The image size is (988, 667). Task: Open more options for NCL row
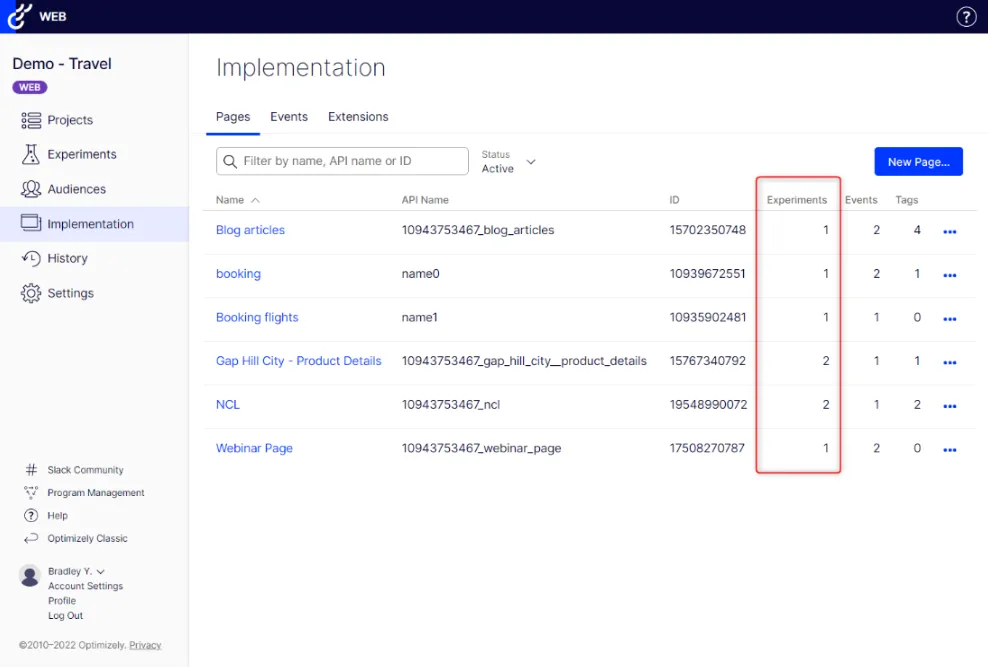pos(950,406)
